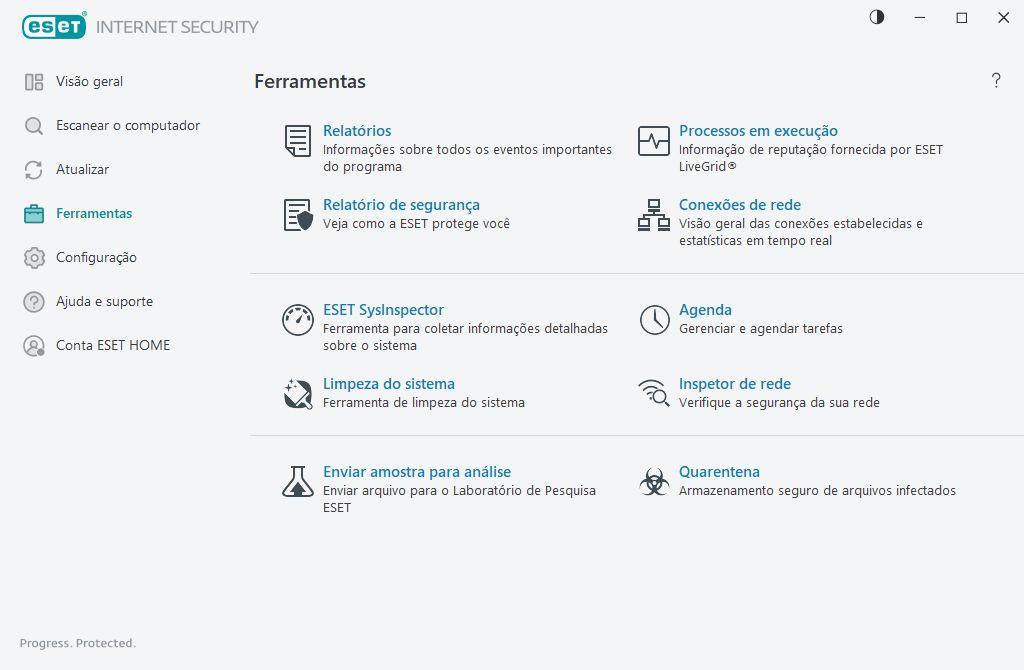Open Enviar amostra para análise link
Screen dimensions: 1024x670
(416, 472)
